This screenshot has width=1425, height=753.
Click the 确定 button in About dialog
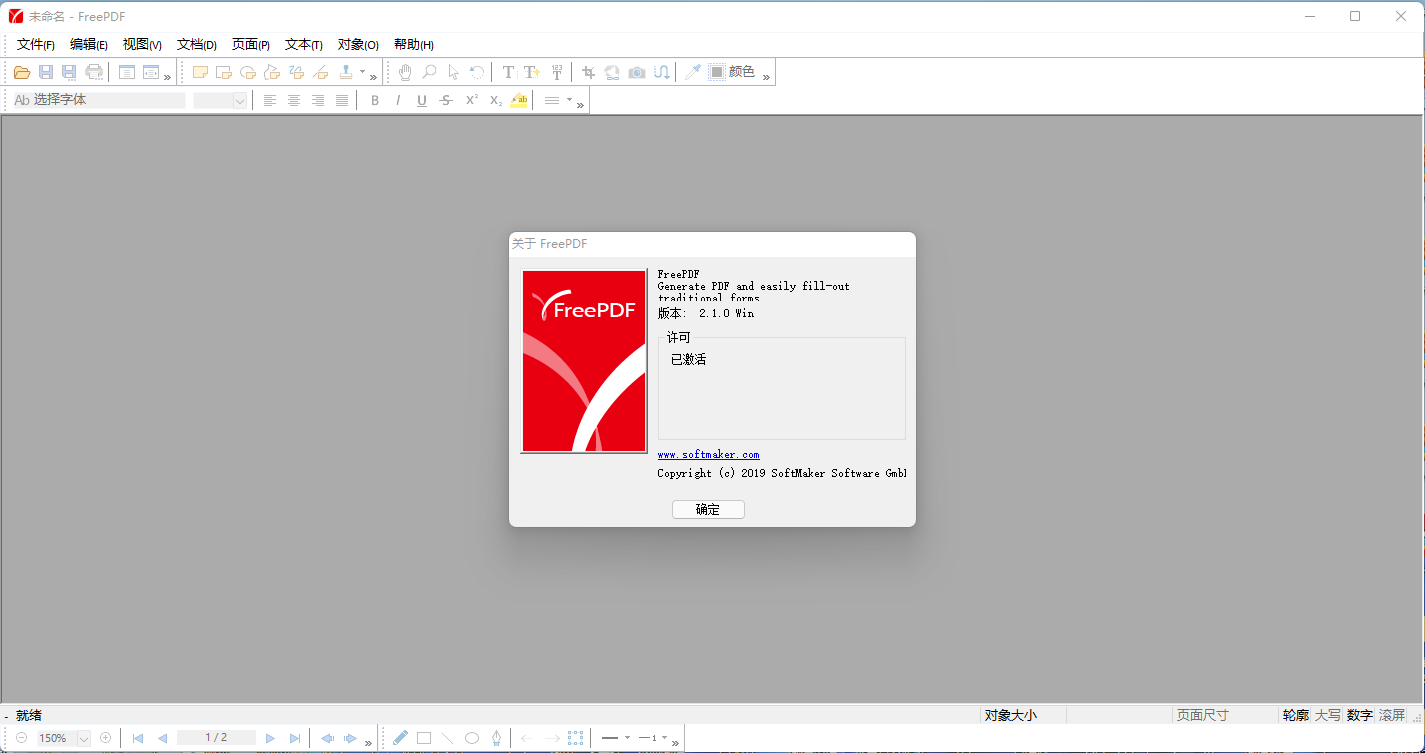click(x=708, y=510)
